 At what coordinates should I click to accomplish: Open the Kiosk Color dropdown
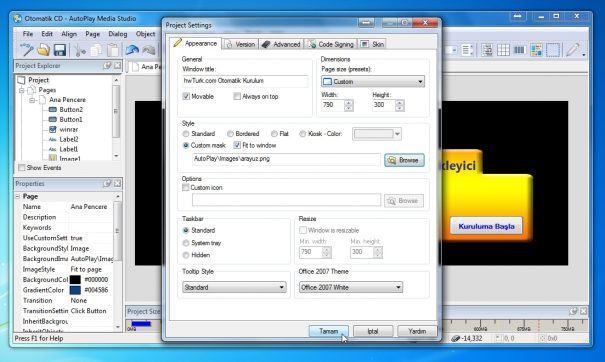[377, 134]
